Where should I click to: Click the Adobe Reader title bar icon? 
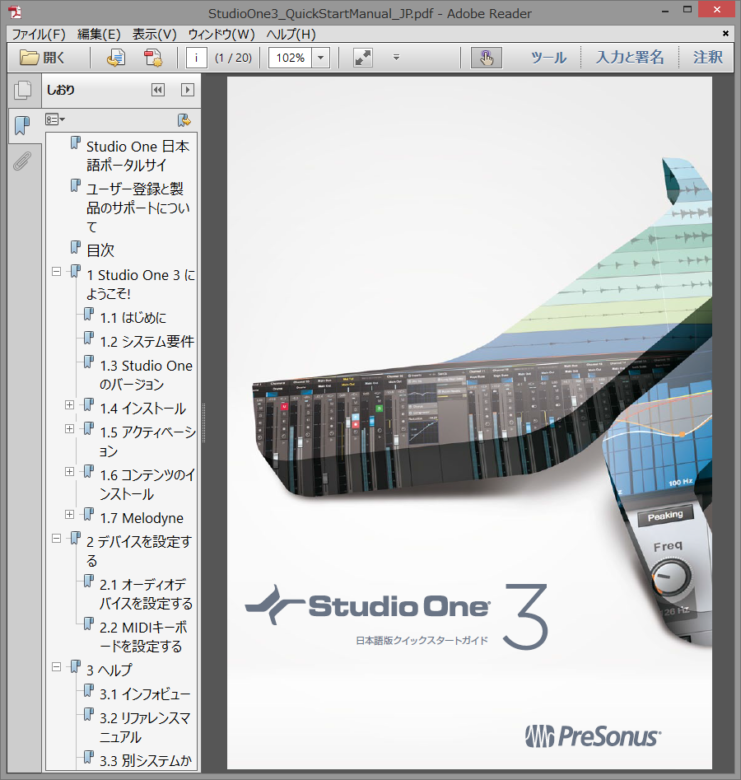(x=15, y=11)
